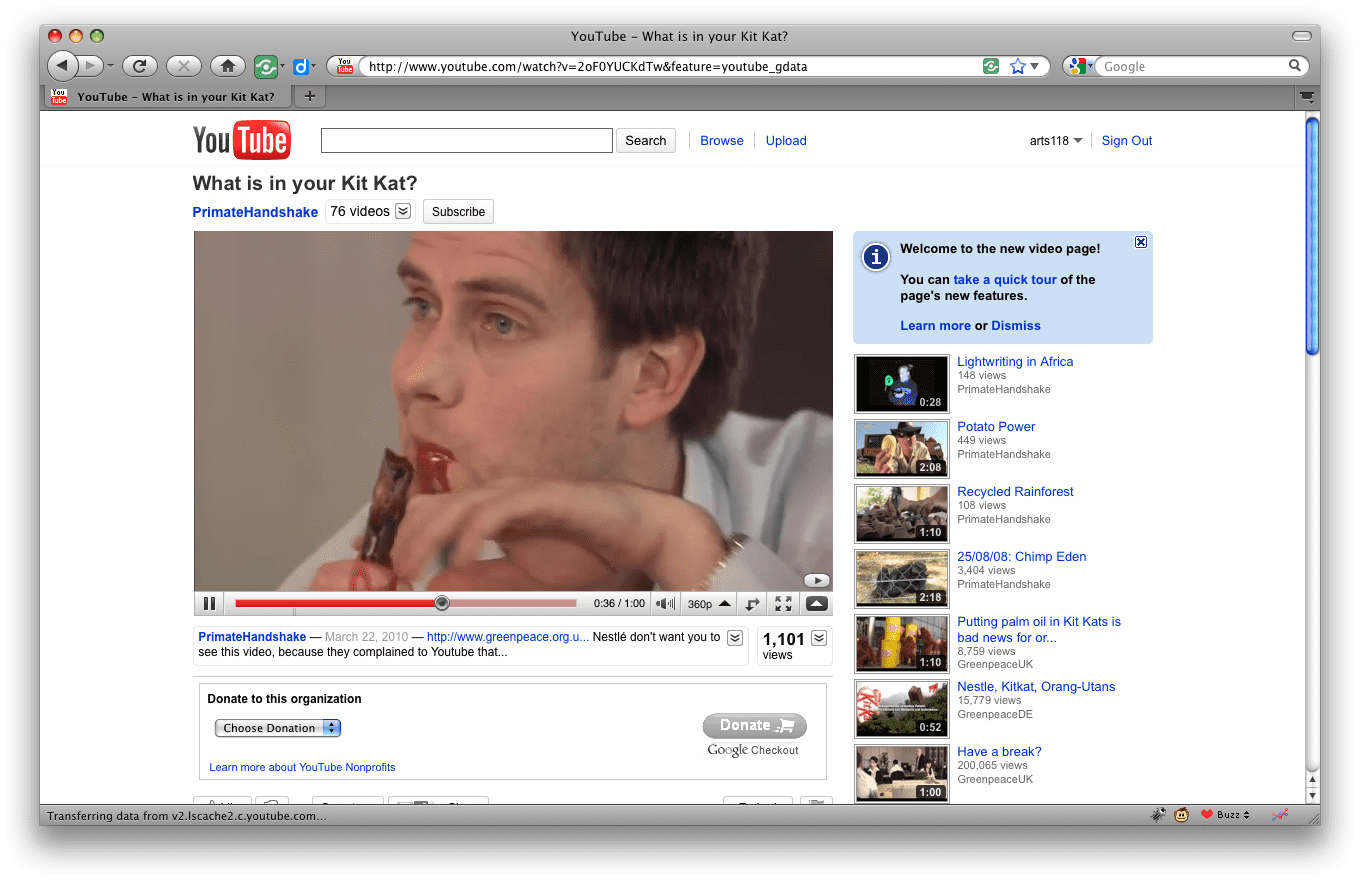
Task: Bookmark this page with the star icon
Action: [x=1018, y=66]
